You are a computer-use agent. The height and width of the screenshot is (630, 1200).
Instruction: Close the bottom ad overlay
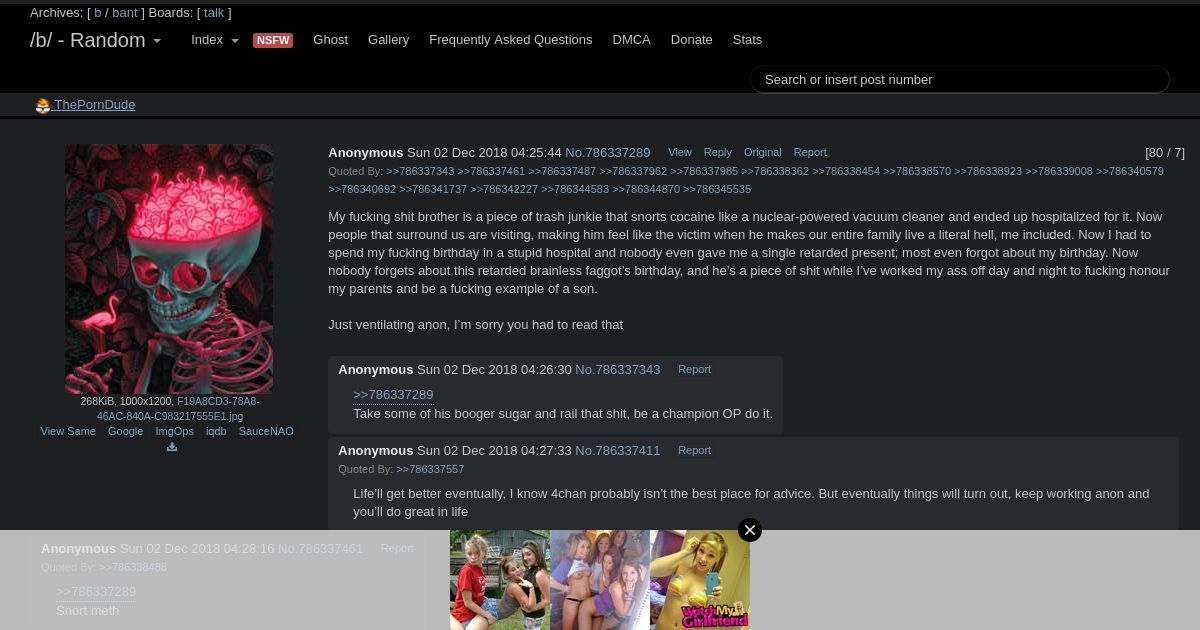[x=750, y=530]
